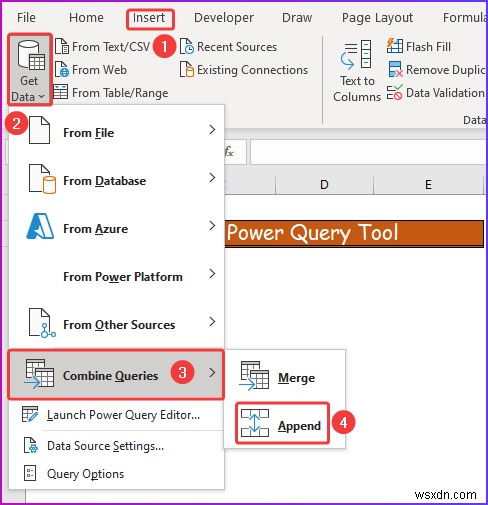488x505 pixels.
Task: Expand the Combine Queries submenu arrow
Action: pos(212,372)
